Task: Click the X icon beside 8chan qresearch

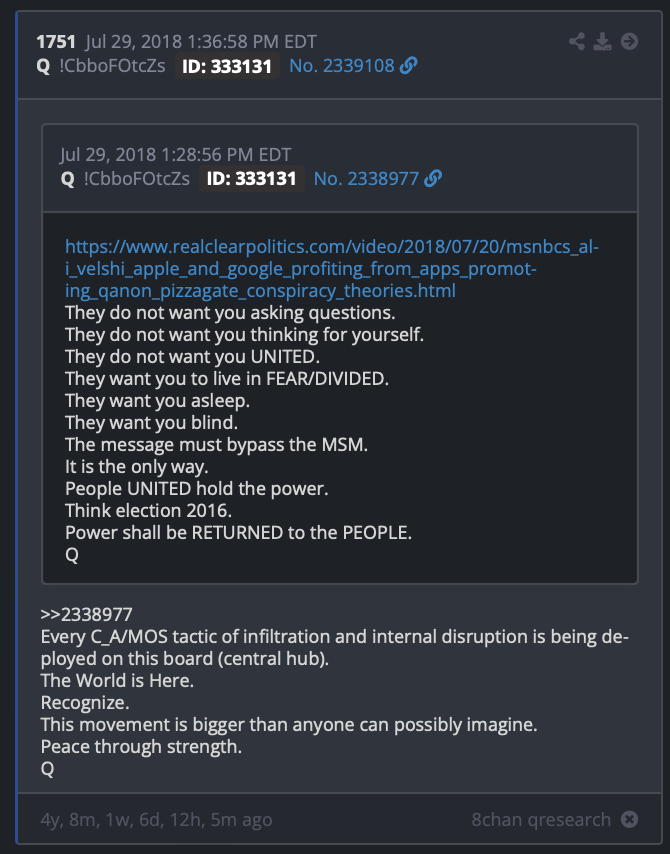Action: click(x=629, y=819)
